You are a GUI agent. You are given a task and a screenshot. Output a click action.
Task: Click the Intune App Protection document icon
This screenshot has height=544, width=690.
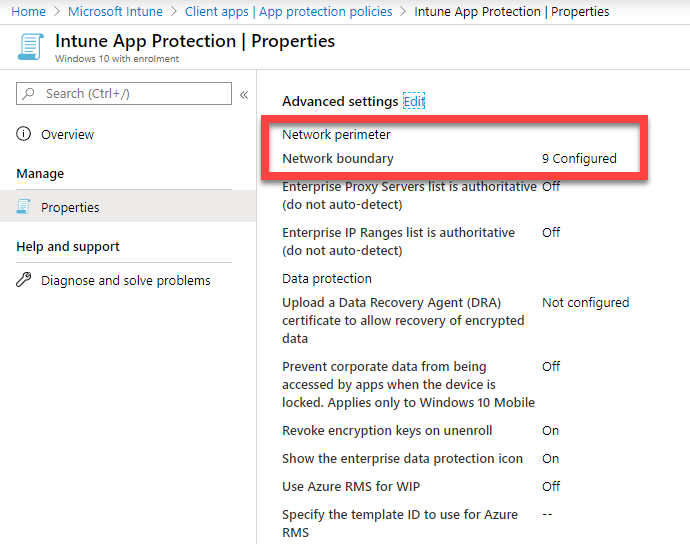(30, 47)
